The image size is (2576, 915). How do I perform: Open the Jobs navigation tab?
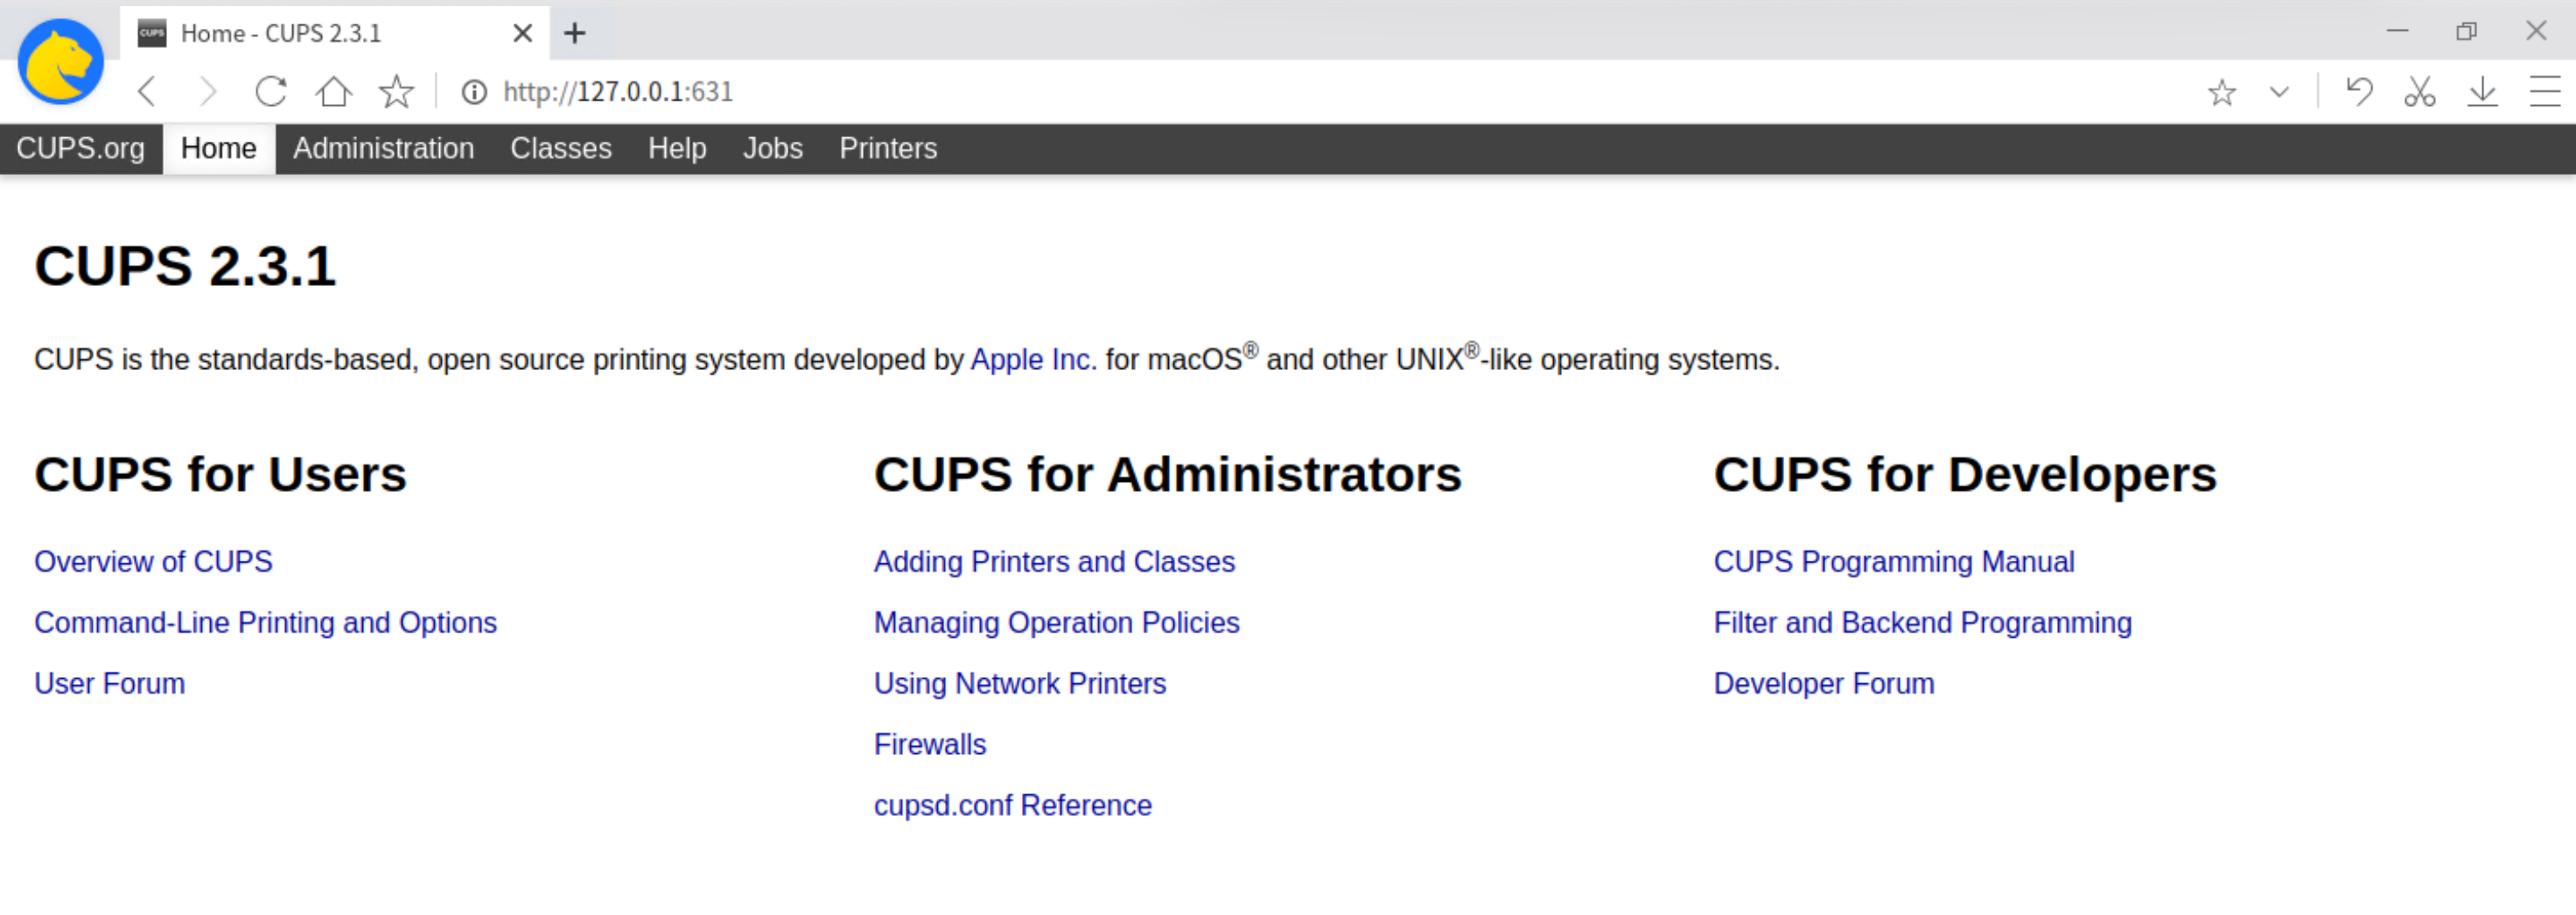pos(772,149)
